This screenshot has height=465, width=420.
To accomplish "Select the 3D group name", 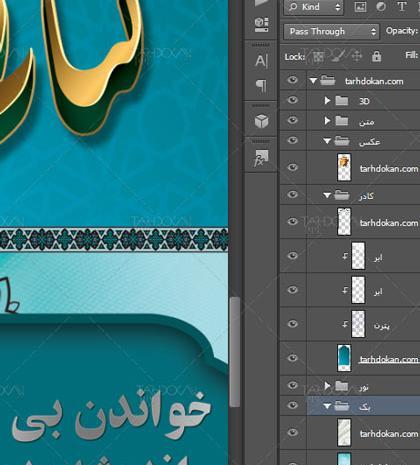I will coord(364,101).
